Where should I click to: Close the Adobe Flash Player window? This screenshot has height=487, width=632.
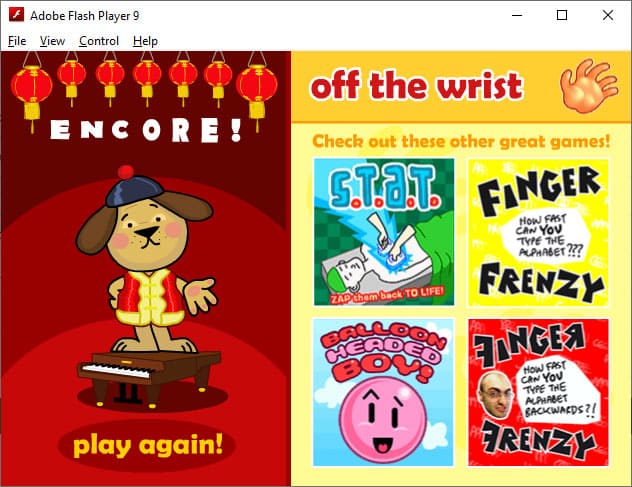[608, 15]
